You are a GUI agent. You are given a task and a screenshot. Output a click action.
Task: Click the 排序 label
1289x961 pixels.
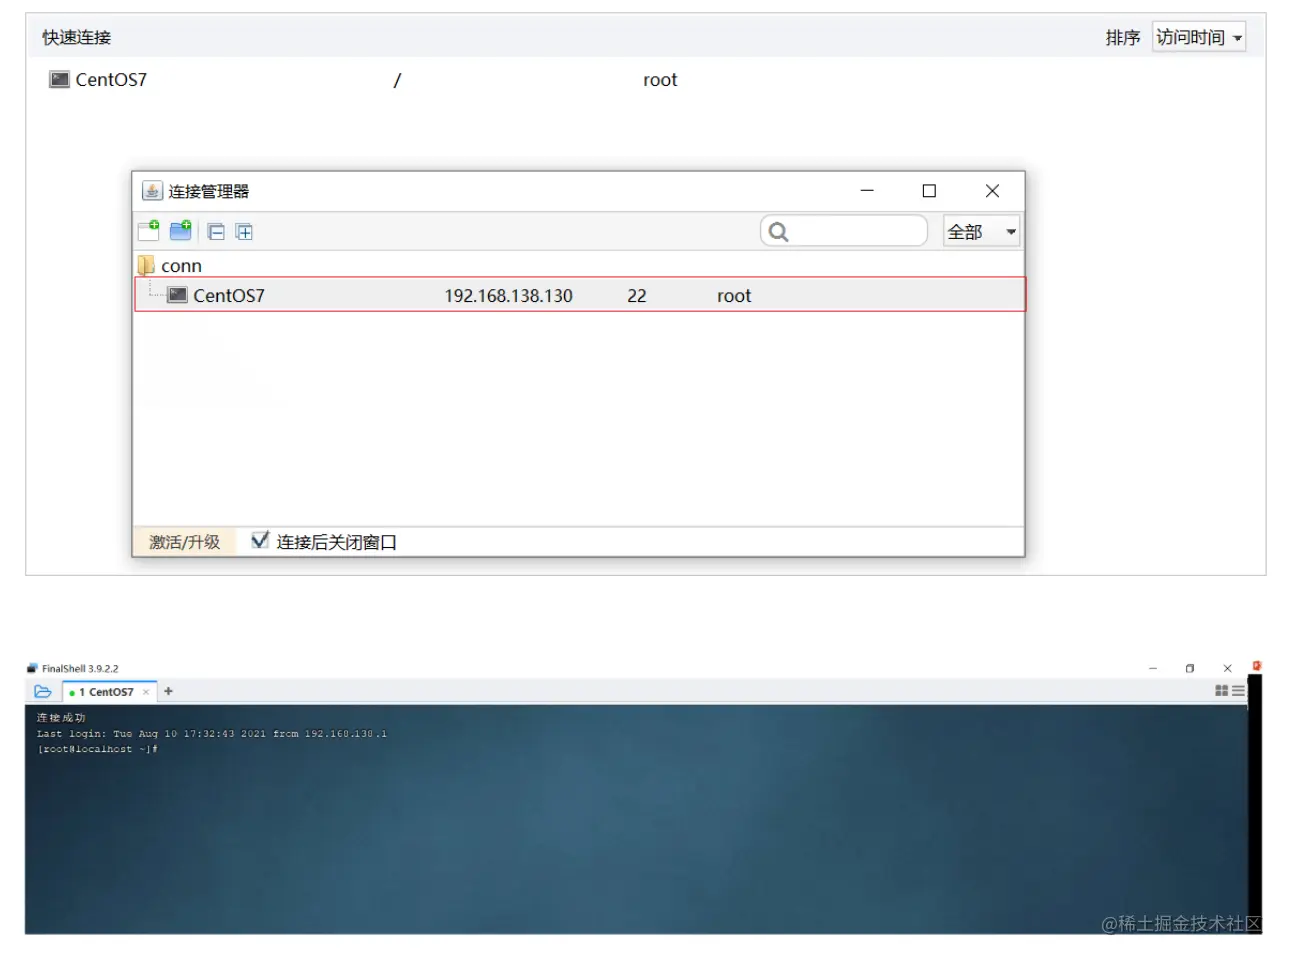point(1123,38)
